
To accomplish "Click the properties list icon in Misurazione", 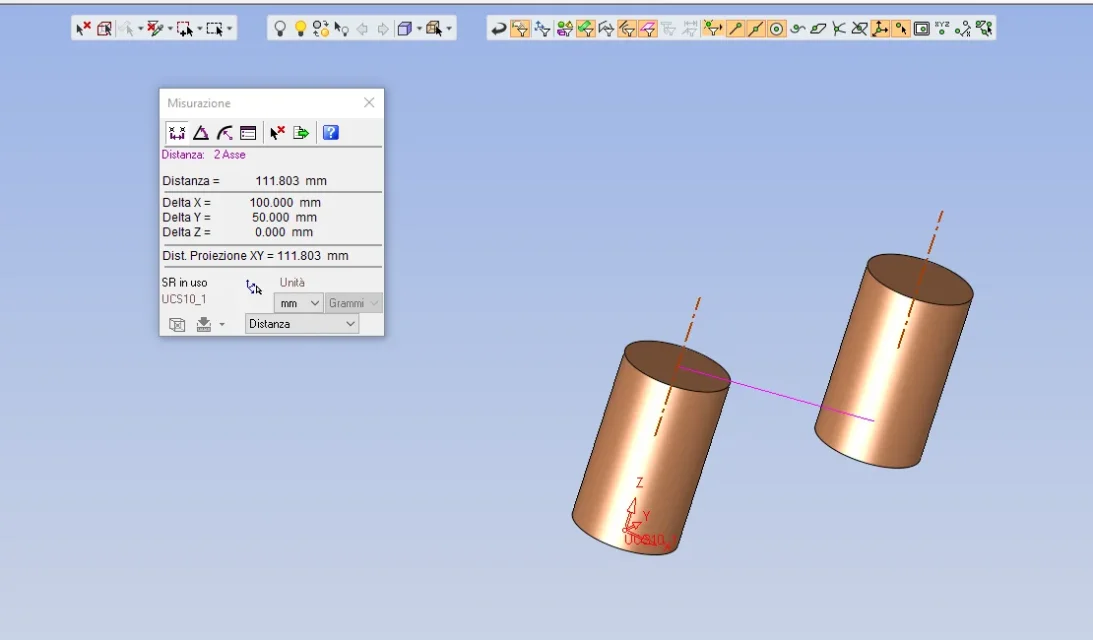I will pos(248,132).
